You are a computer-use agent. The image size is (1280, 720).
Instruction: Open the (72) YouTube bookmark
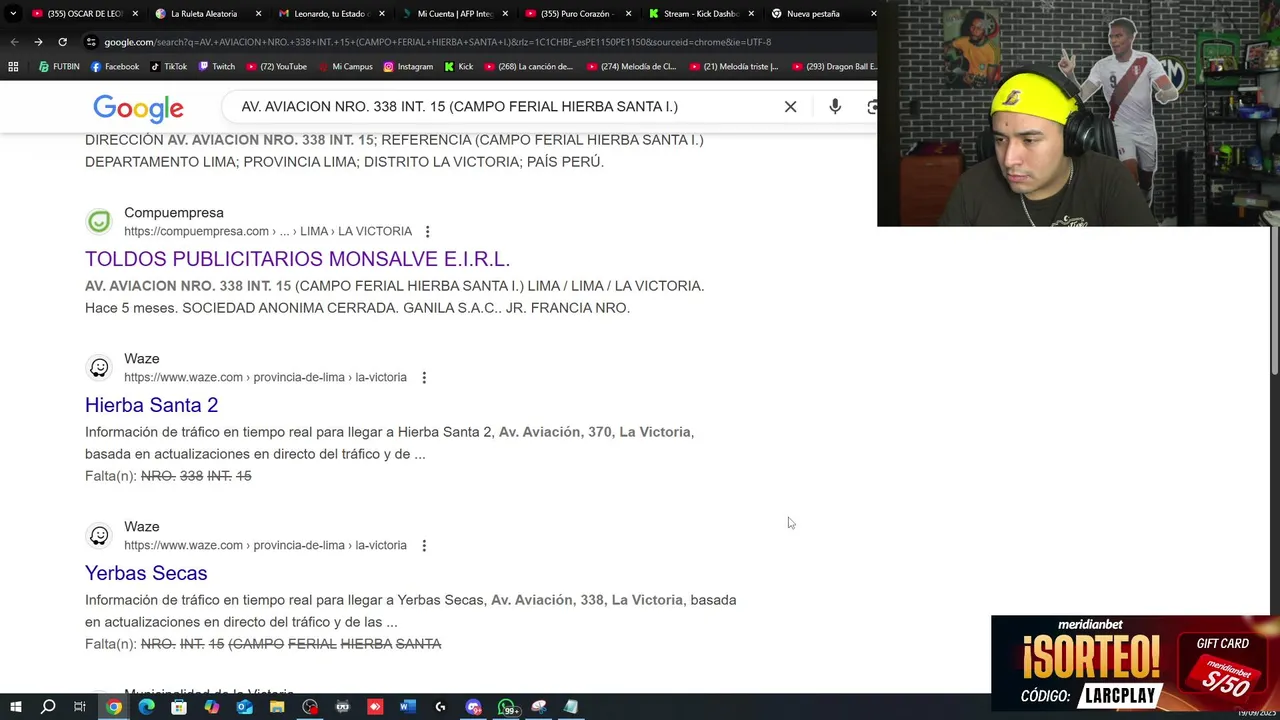[x=277, y=67]
